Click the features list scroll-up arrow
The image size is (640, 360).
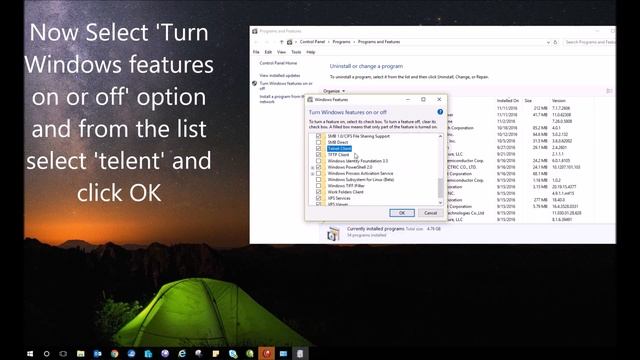[x=440, y=136]
